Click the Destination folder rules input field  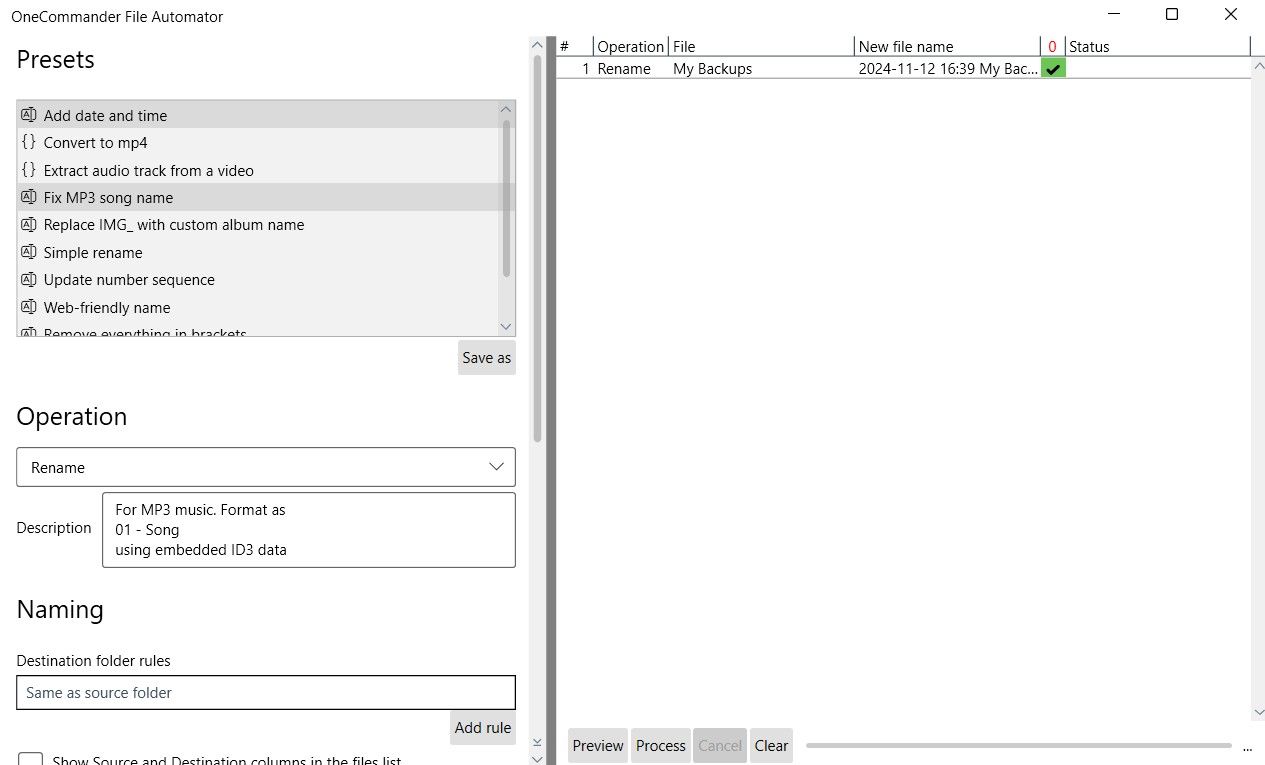266,692
